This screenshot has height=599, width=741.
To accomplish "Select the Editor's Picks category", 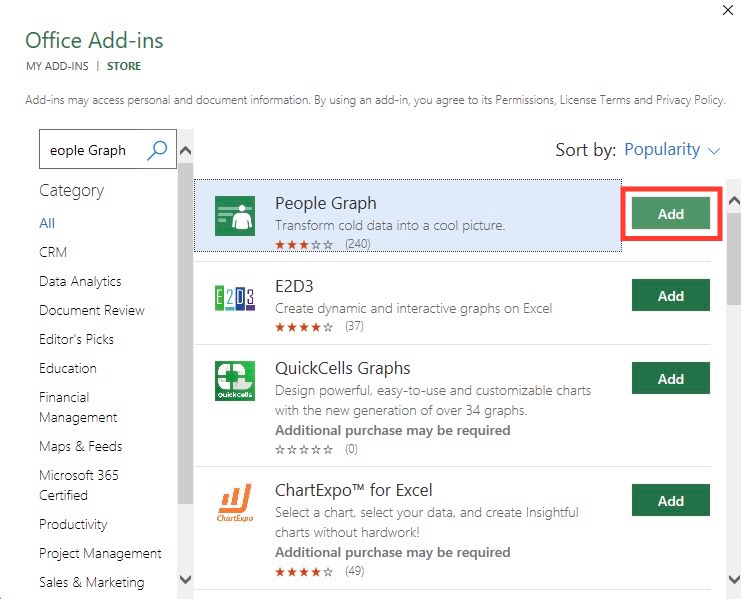I will (77, 339).
